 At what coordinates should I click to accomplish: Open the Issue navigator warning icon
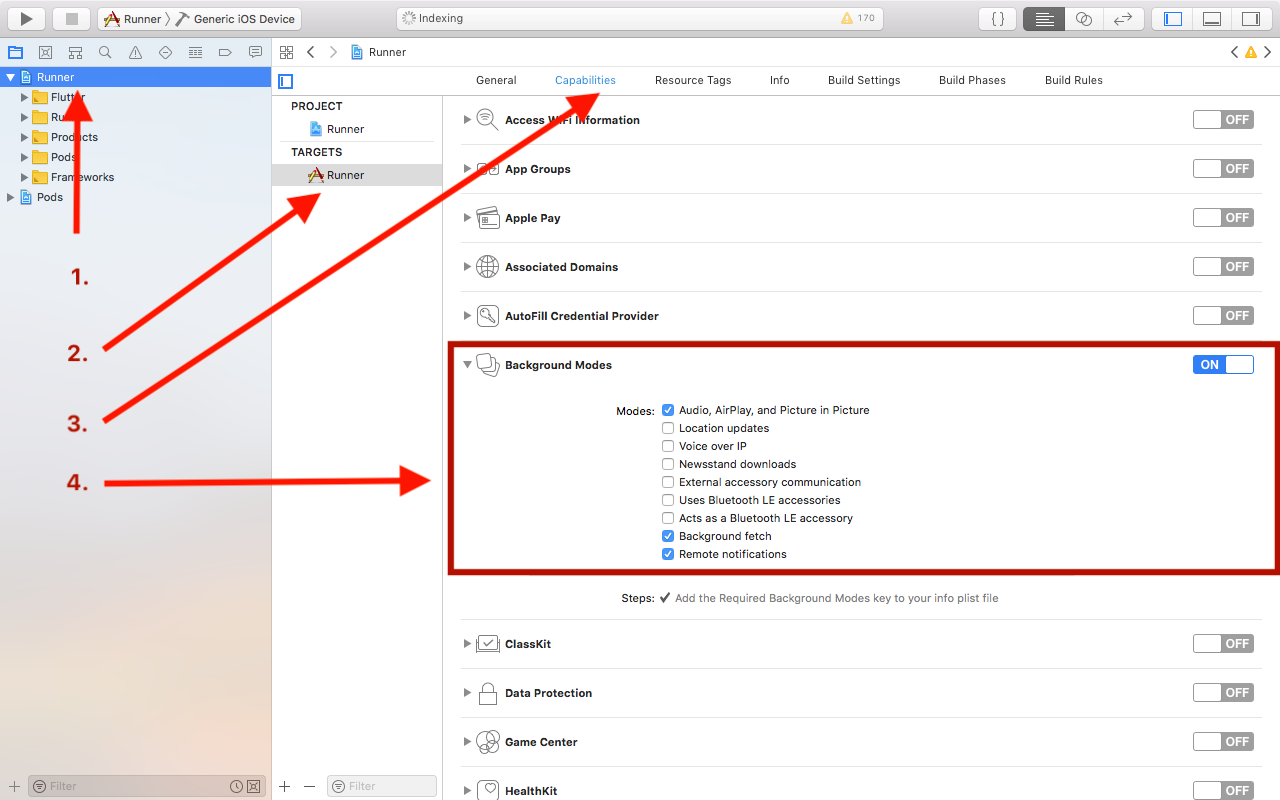click(135, 52)
